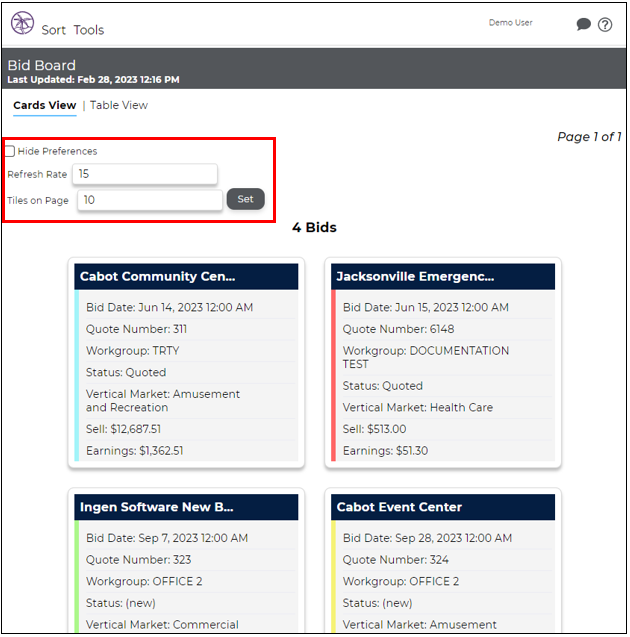Click the '4 Bids' heading
The width and height of the screenshot is (630, 637).
click(x=314, y=228)
